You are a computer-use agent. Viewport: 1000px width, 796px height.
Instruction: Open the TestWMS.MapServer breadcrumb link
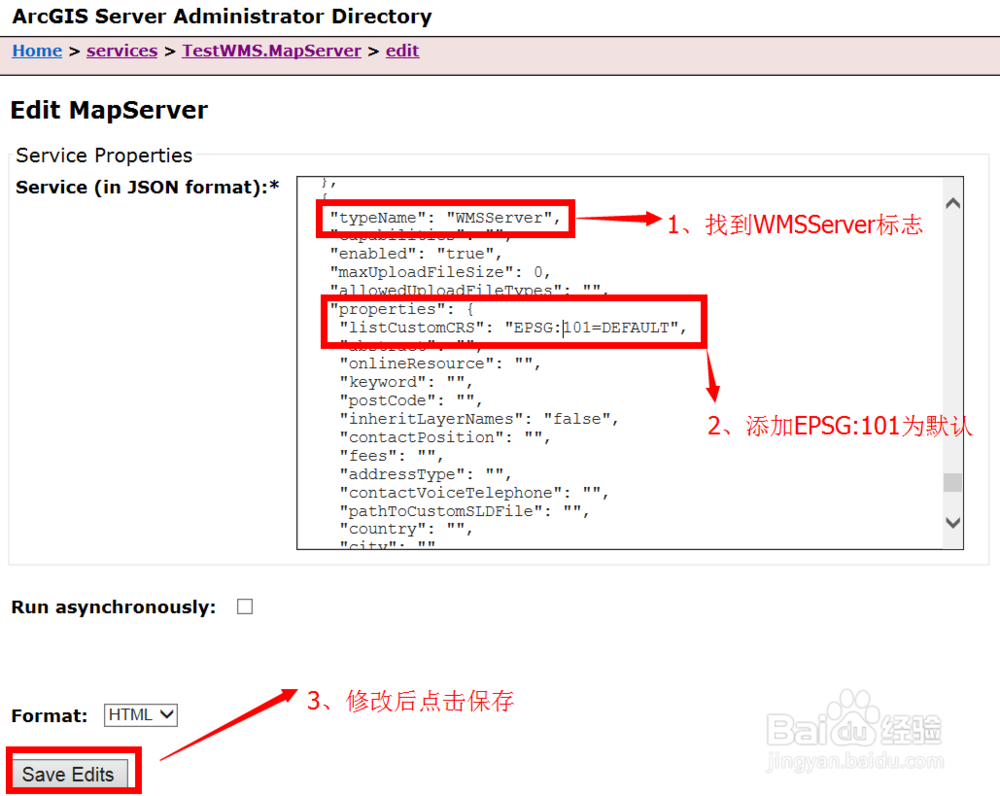[x=272, y=50]
